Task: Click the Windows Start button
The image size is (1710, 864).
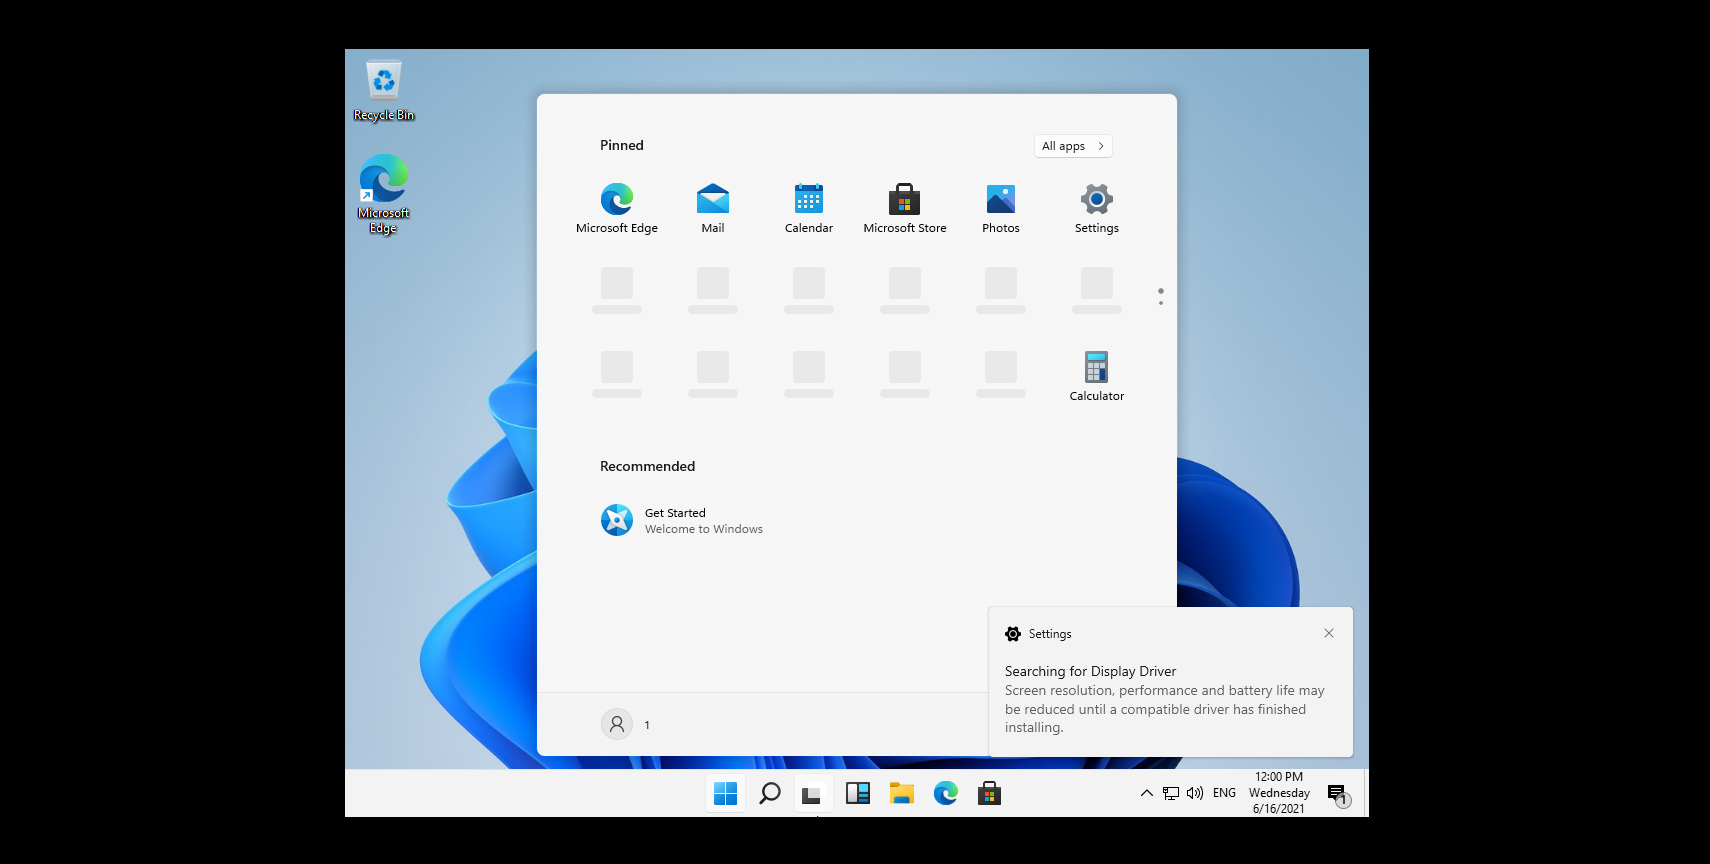Action: tap(726, 794)
